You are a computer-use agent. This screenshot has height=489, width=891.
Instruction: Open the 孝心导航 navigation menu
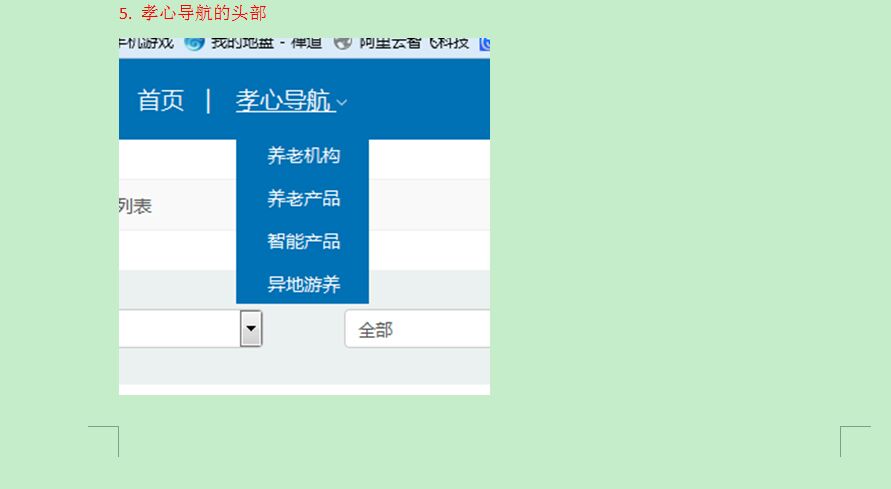tap(283, 101)
